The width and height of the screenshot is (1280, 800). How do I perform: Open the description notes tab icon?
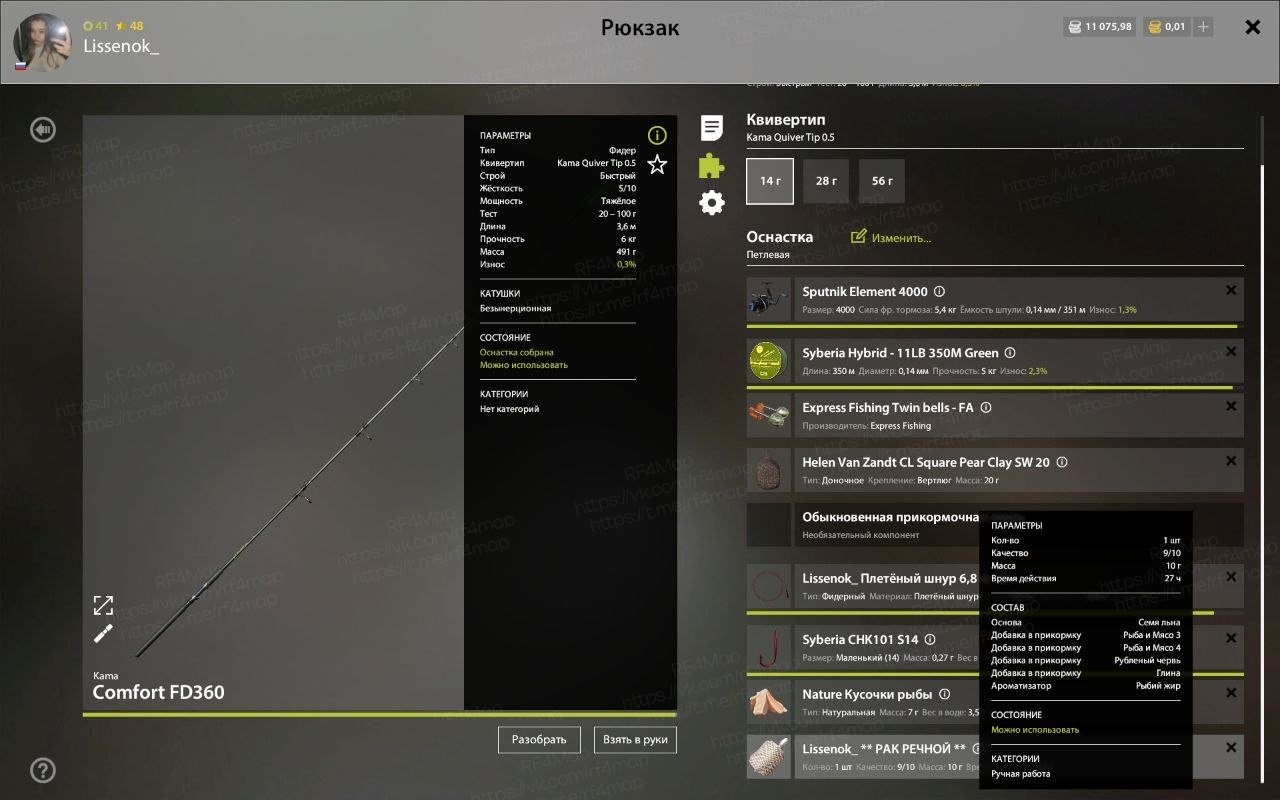(x=712, y=128)
